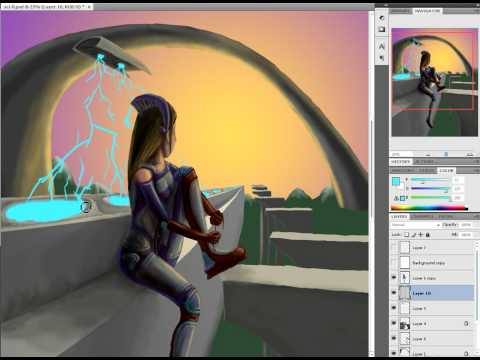Switch to the Color tab
Screen dimensions: 480x360
(x=446, y=170)
